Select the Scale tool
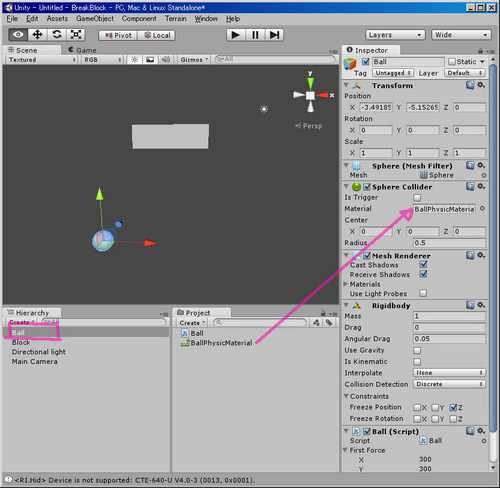The height and width of the screenshot is (488, 500). pos(76,35)
